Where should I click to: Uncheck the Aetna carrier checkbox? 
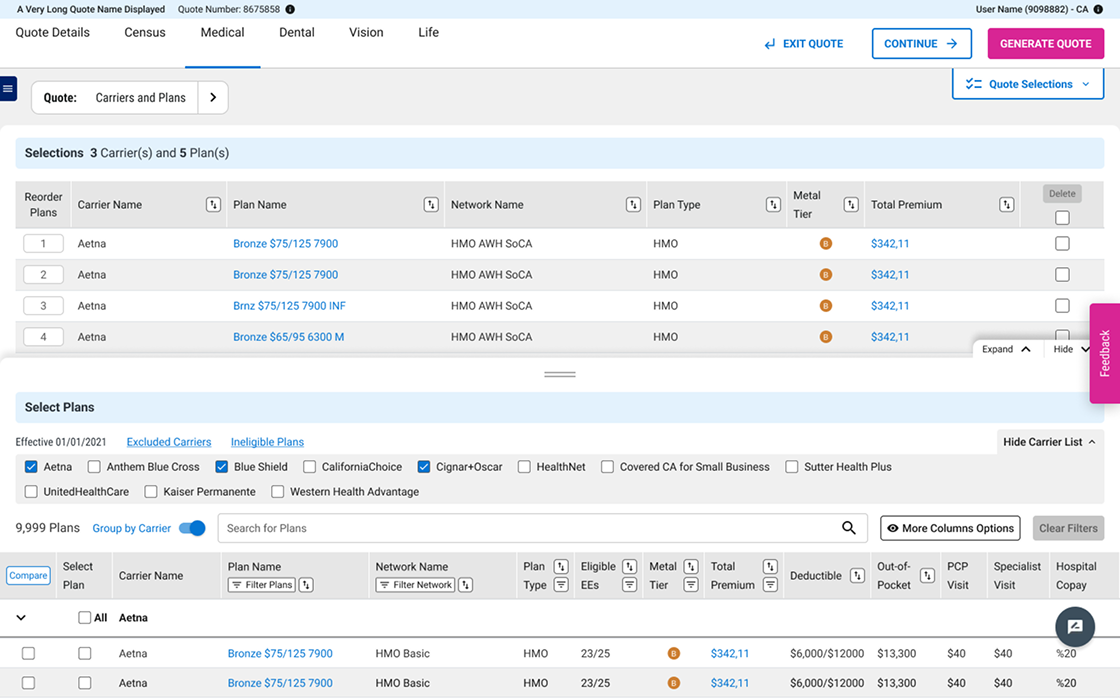coord(31,466)
